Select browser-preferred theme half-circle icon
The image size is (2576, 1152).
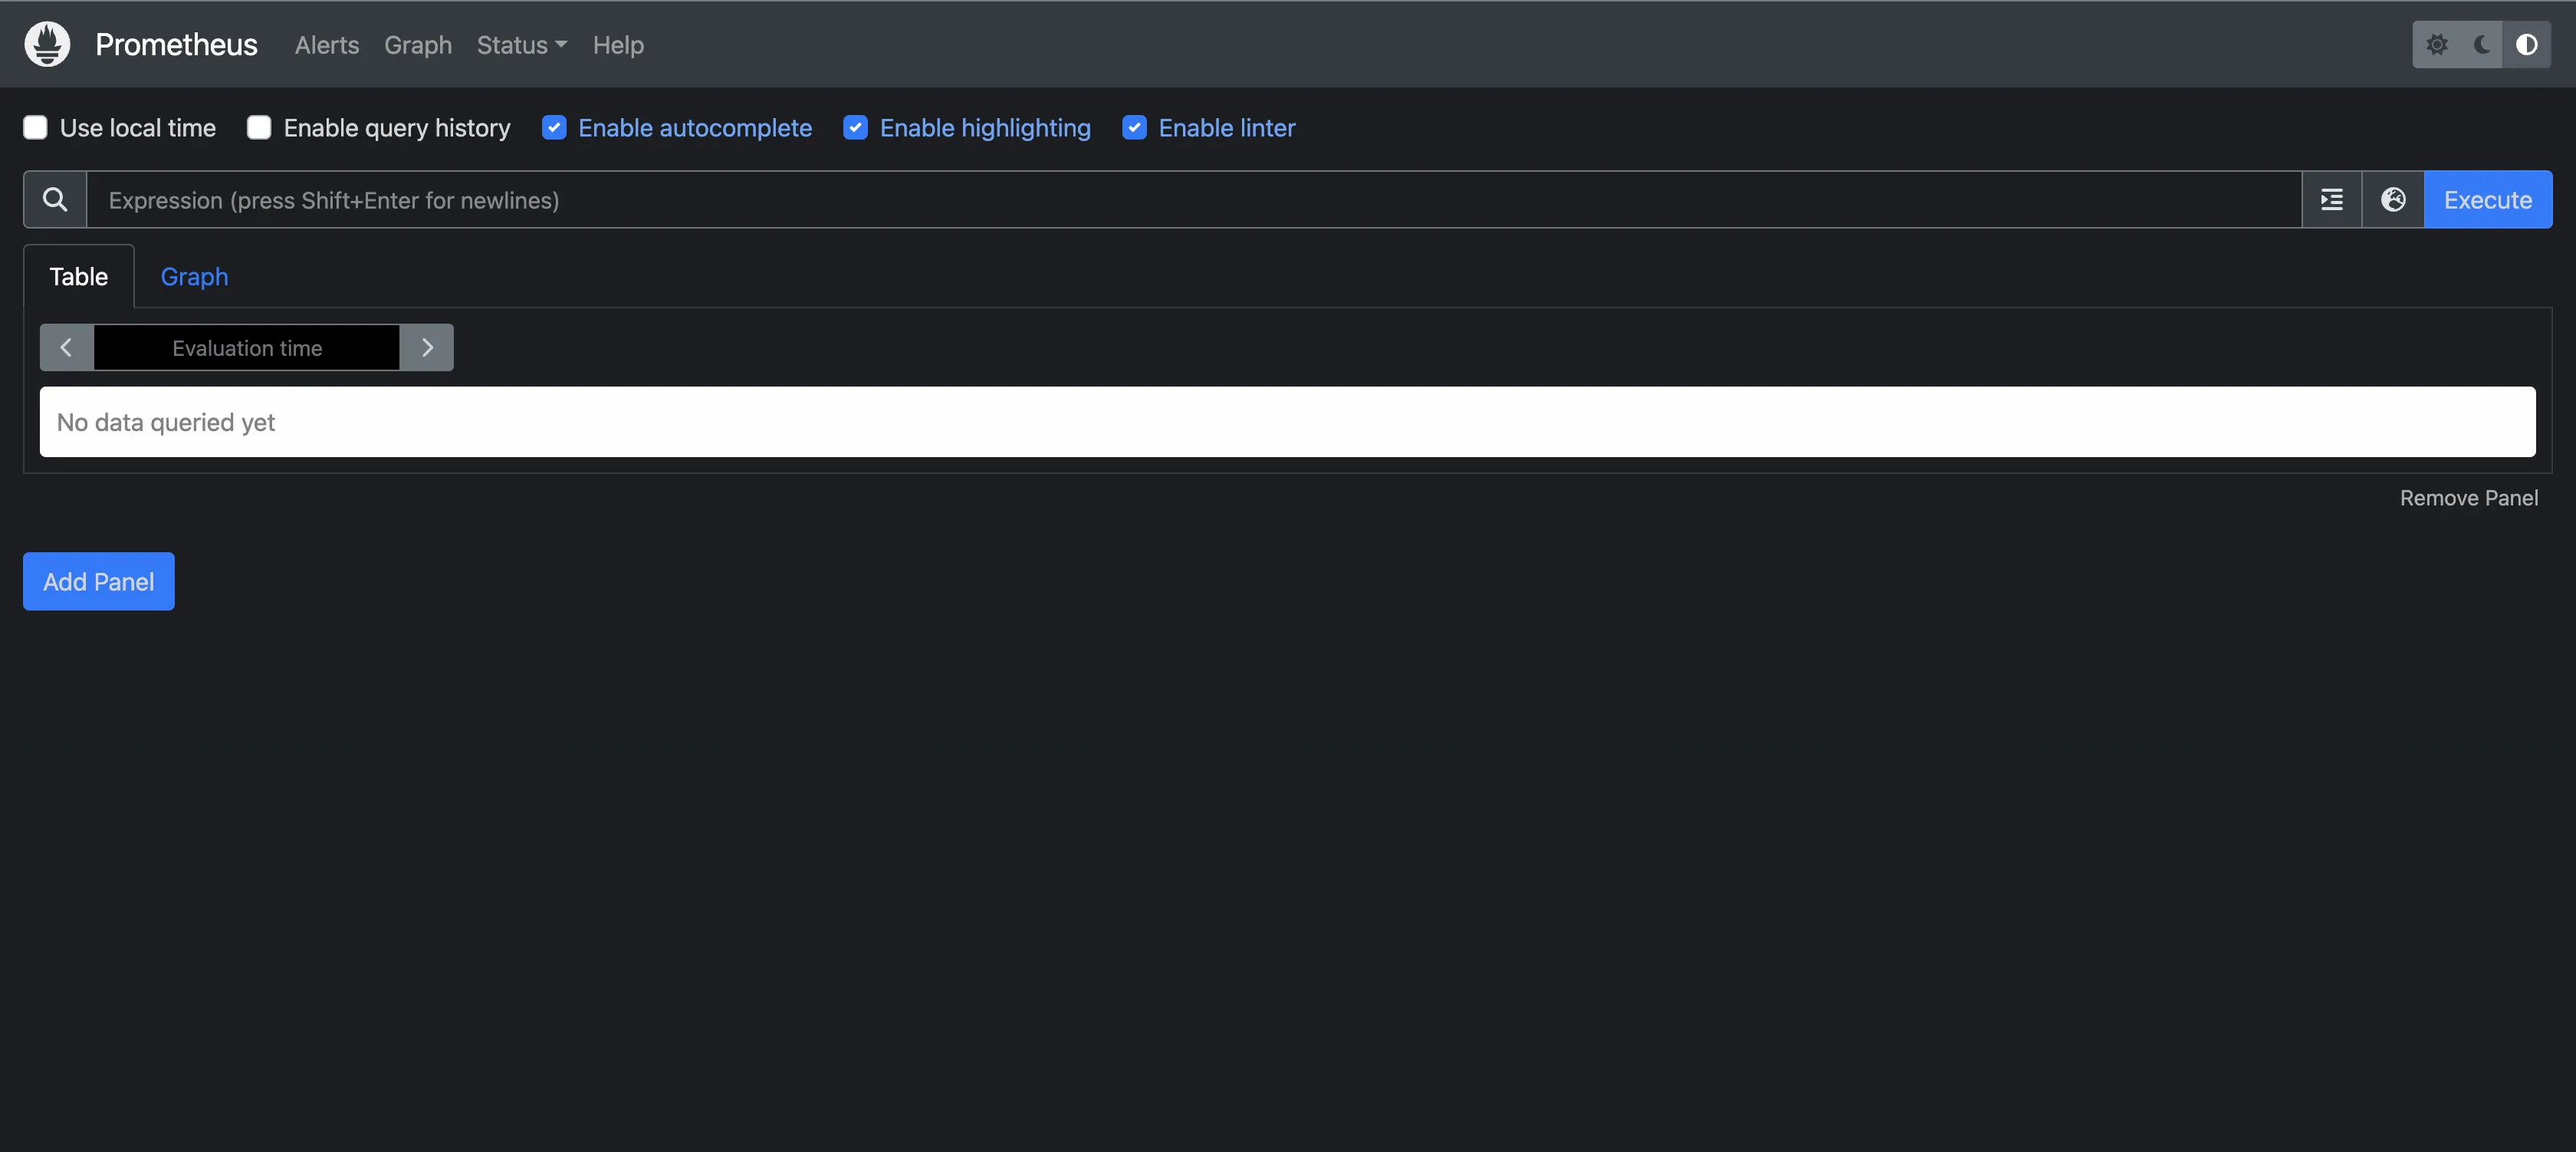tap(2526, 44)
